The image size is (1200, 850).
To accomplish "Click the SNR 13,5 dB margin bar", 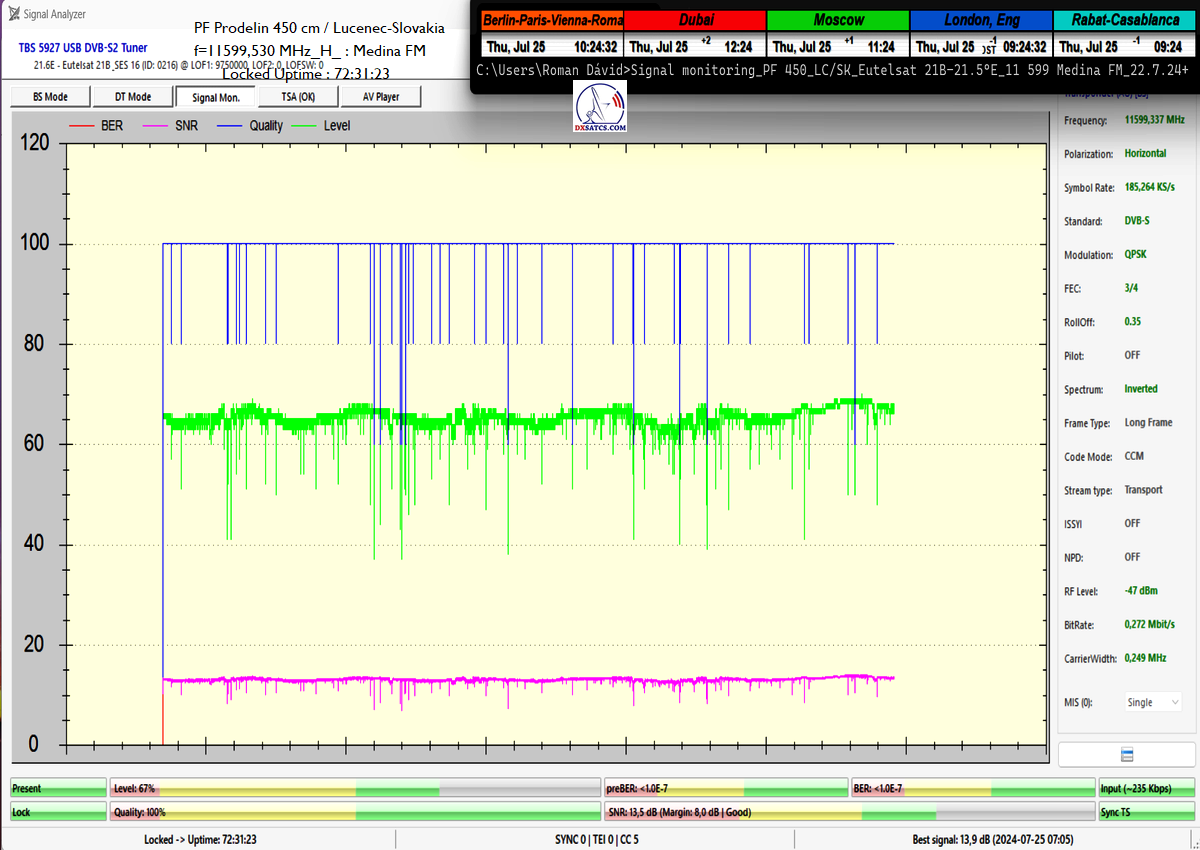I will tap(848, 812).
